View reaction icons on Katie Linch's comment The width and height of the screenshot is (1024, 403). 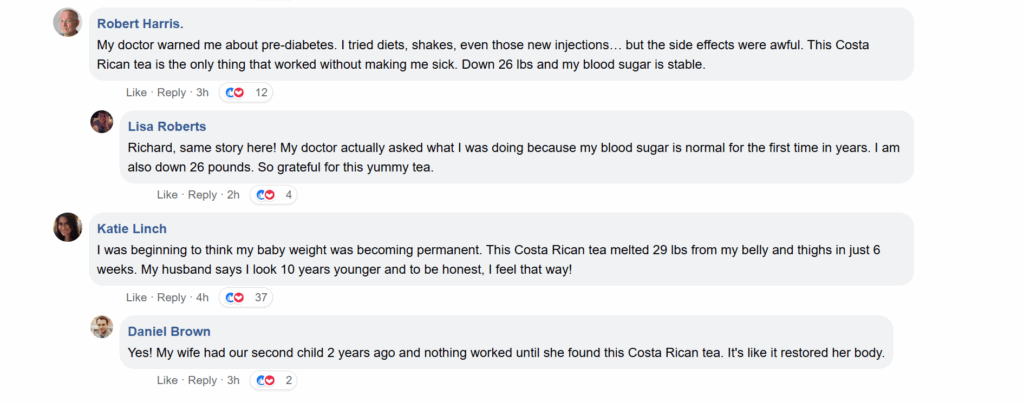click(x=234, y=298)
